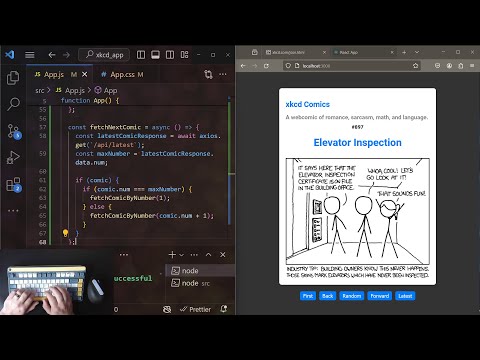Open the panel tabs overflow ellipsis
Screen dimensions: 480x360
(124, 255)
